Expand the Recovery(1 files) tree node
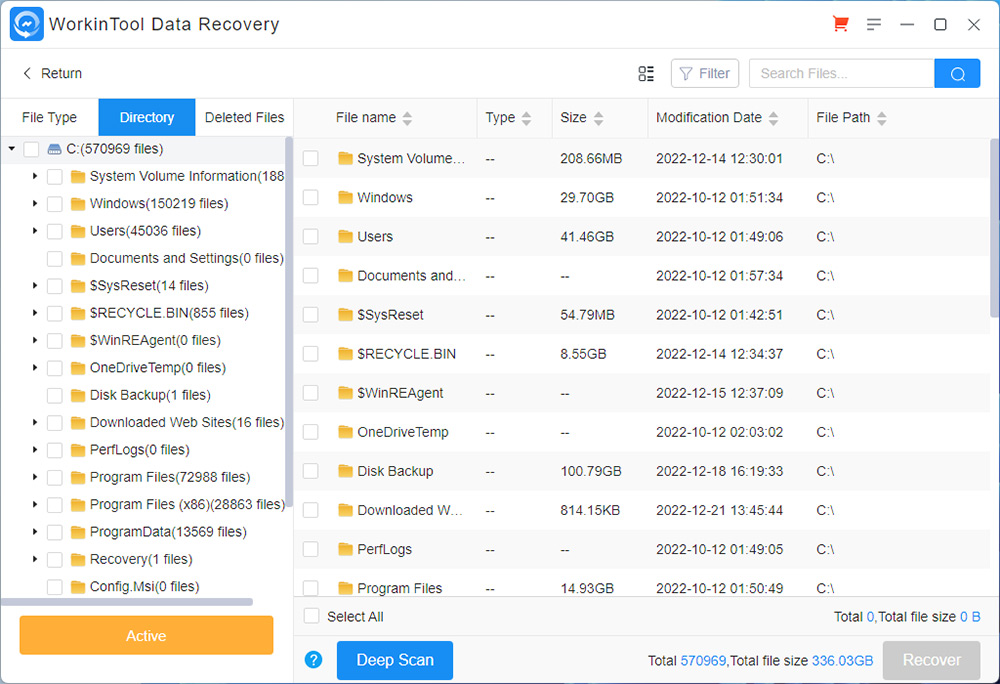The height and width of the screenshot is (684, 1000). [x=35, y=559]
